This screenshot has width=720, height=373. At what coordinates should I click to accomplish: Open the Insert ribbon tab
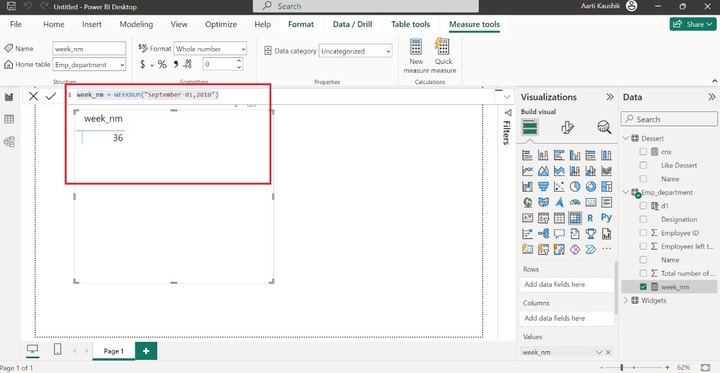[92, 24]
